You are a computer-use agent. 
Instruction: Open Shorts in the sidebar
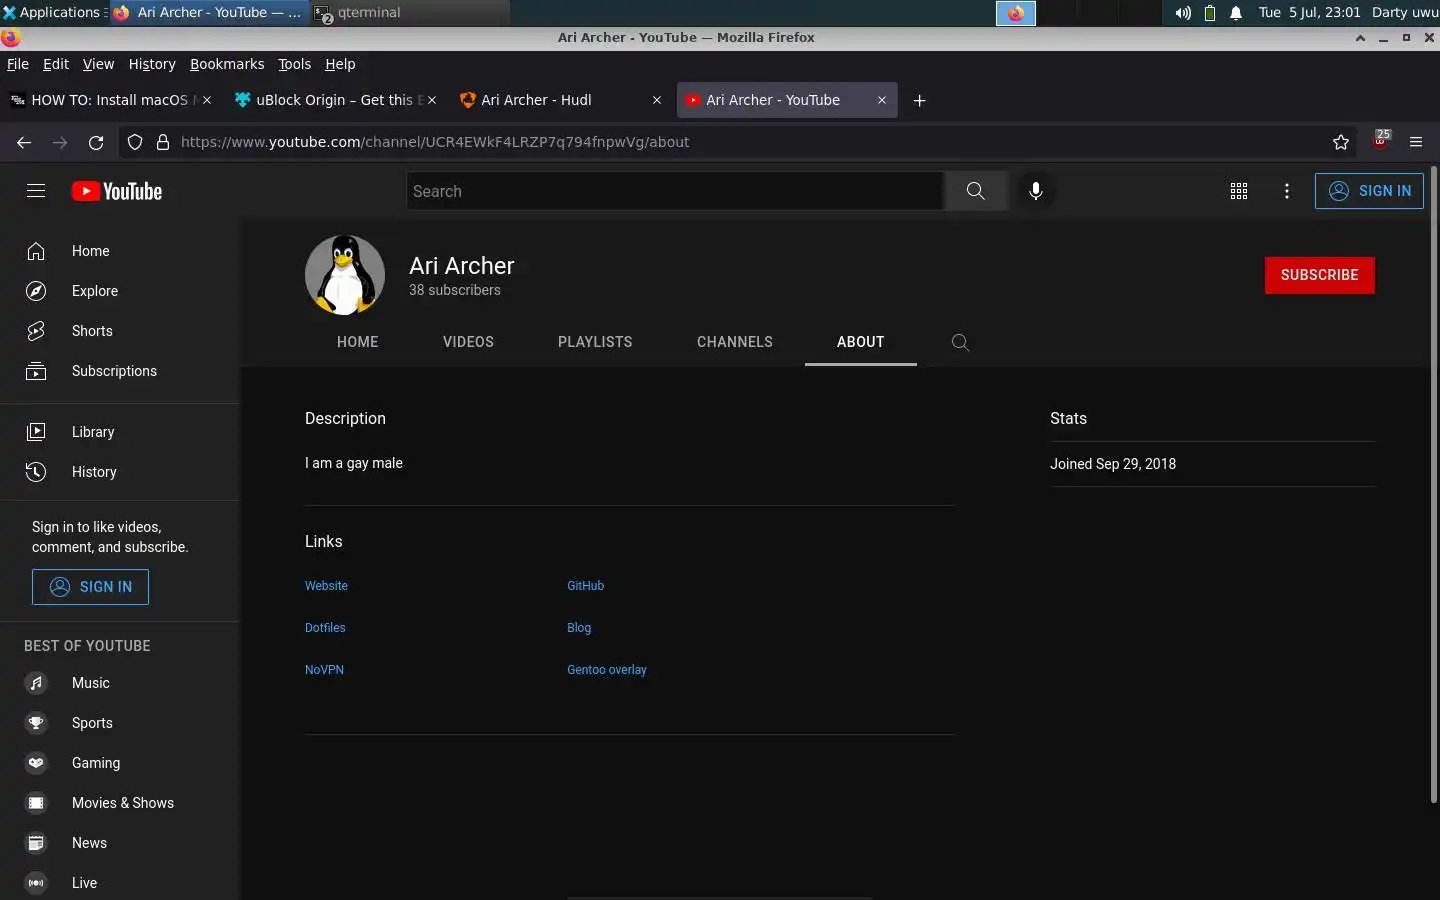pyautogui.click(x=120, y=331)
